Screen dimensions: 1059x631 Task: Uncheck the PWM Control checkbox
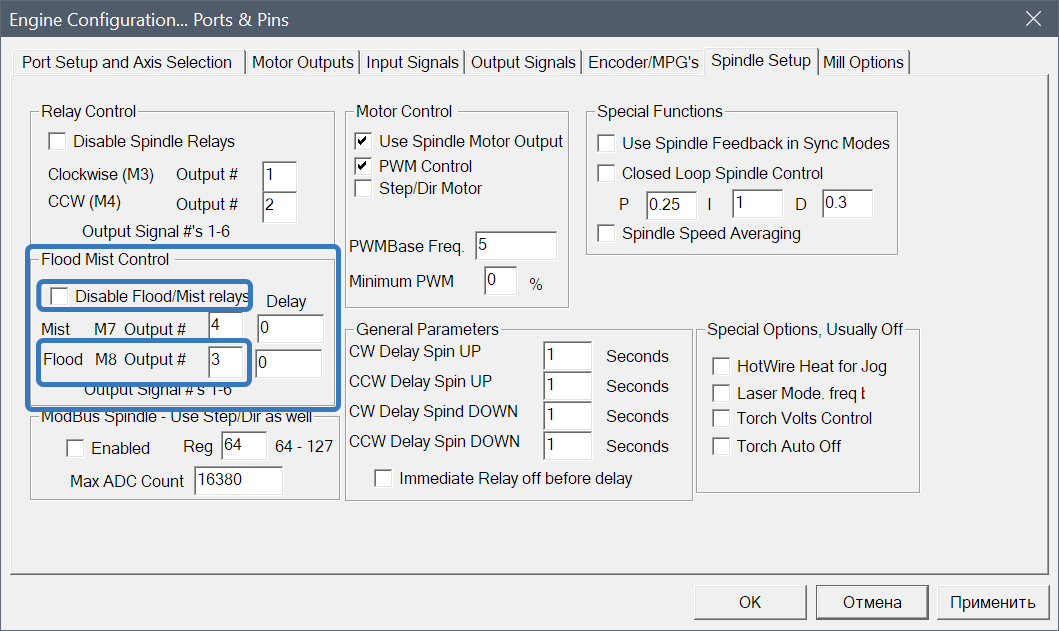[x=364, y=166]
